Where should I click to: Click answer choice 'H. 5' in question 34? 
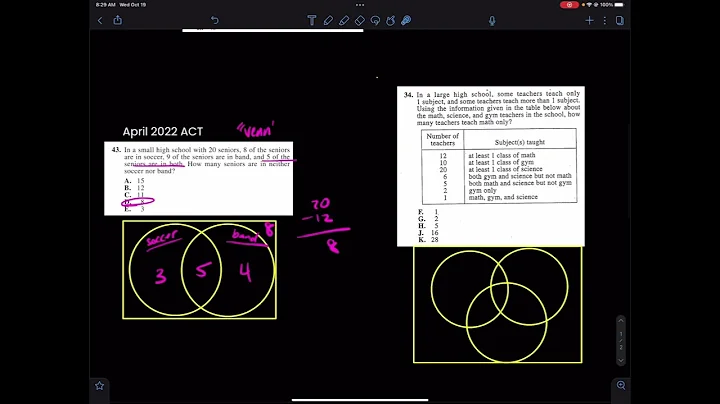[428, 226]
